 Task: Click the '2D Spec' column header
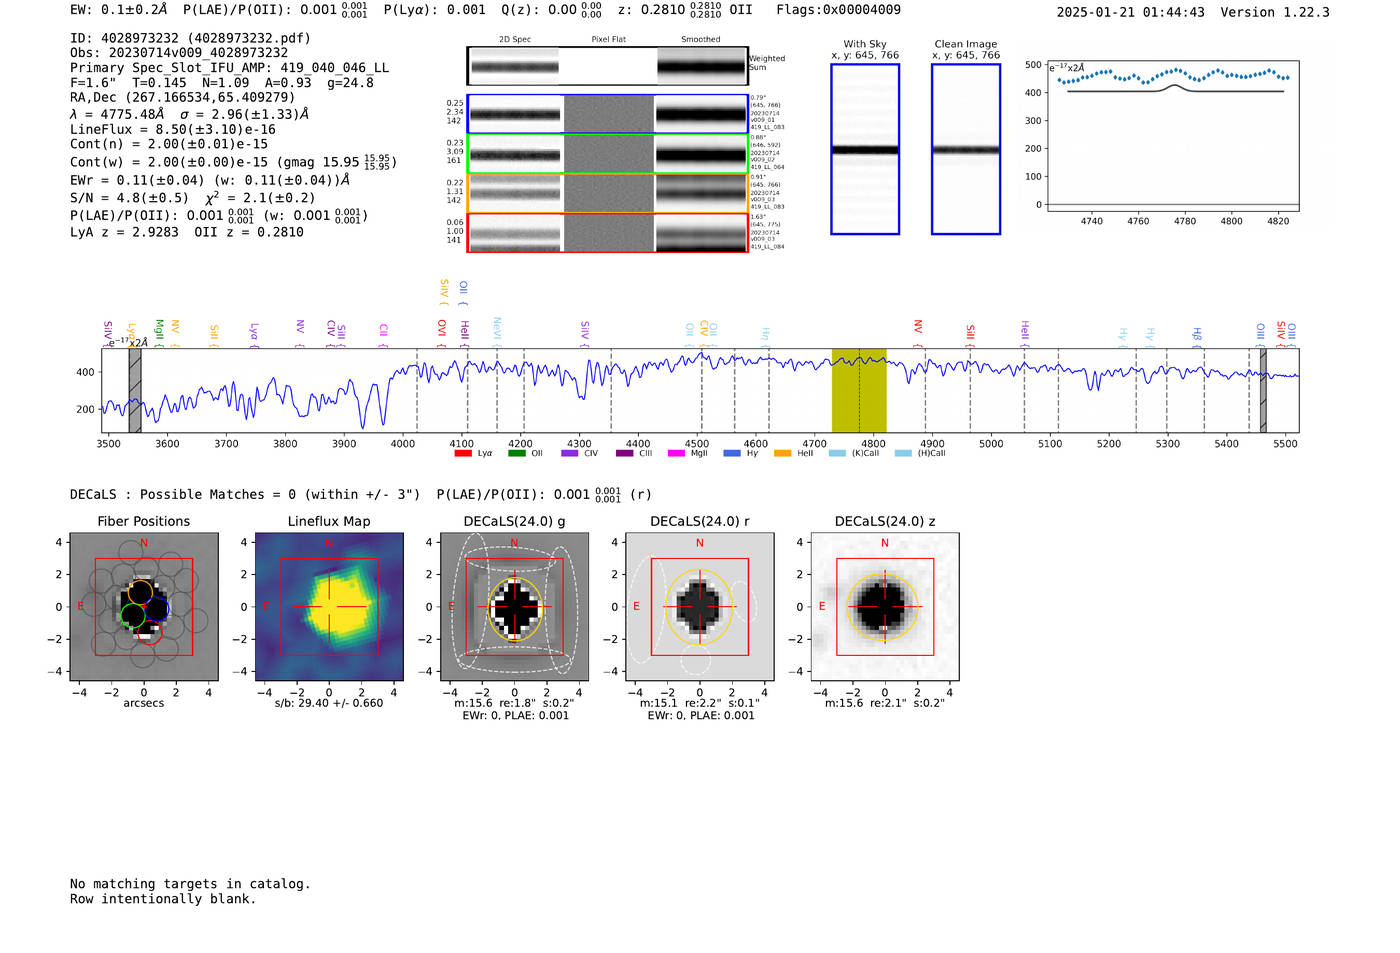(515, 40)
